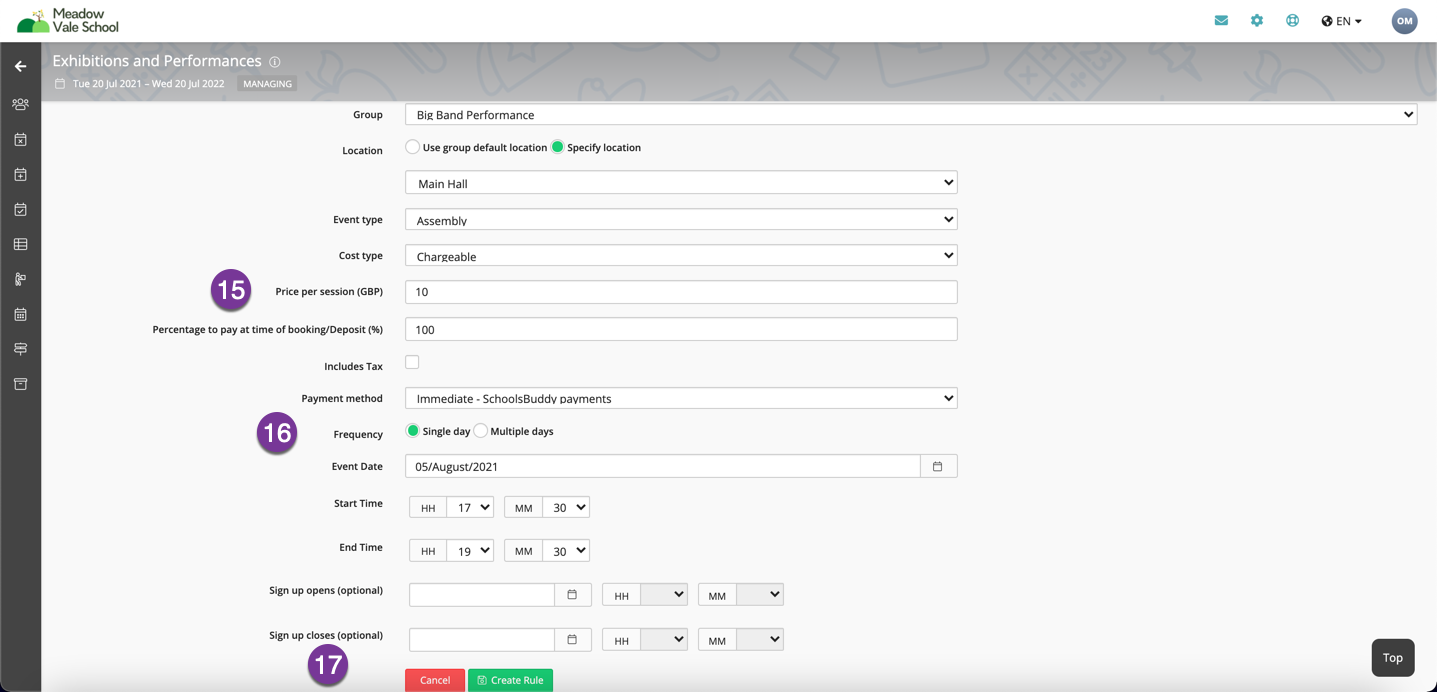Open the Sign up opens minutes dropdown

[x=760, y=595]
